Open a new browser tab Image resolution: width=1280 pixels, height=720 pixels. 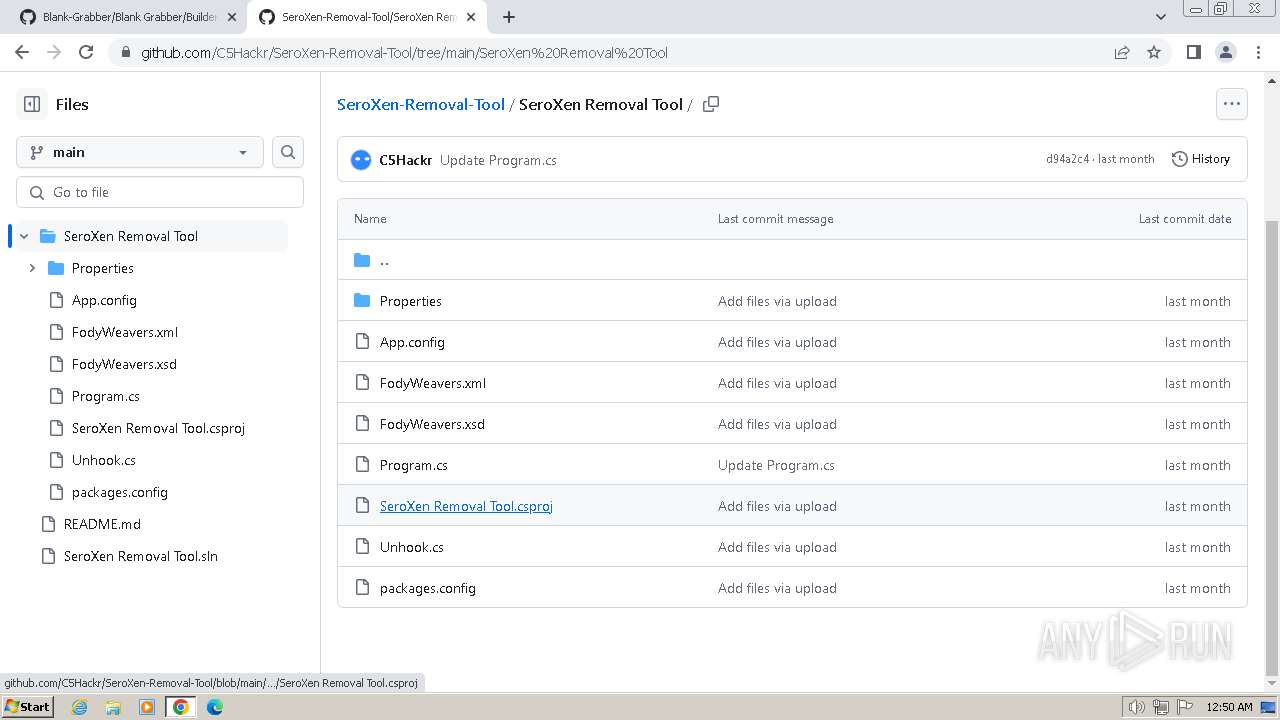click(x=509, y=17)
